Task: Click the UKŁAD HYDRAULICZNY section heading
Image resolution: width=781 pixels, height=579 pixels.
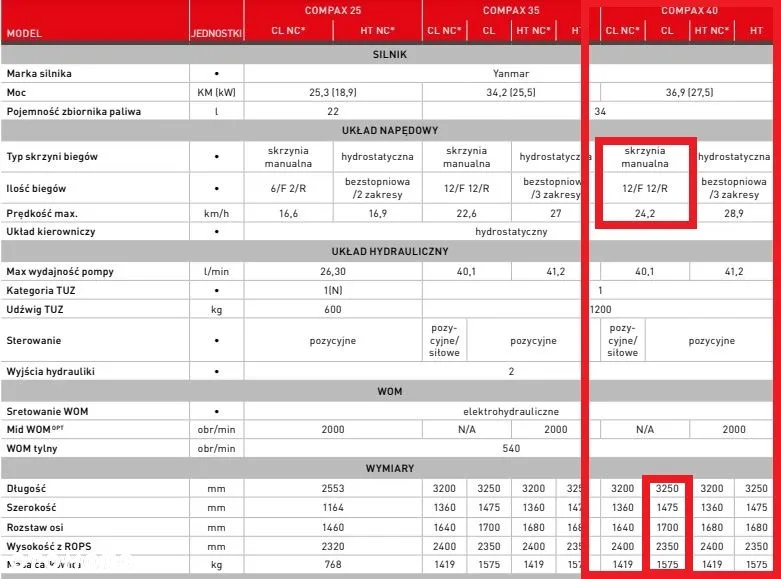Action: 390,252
